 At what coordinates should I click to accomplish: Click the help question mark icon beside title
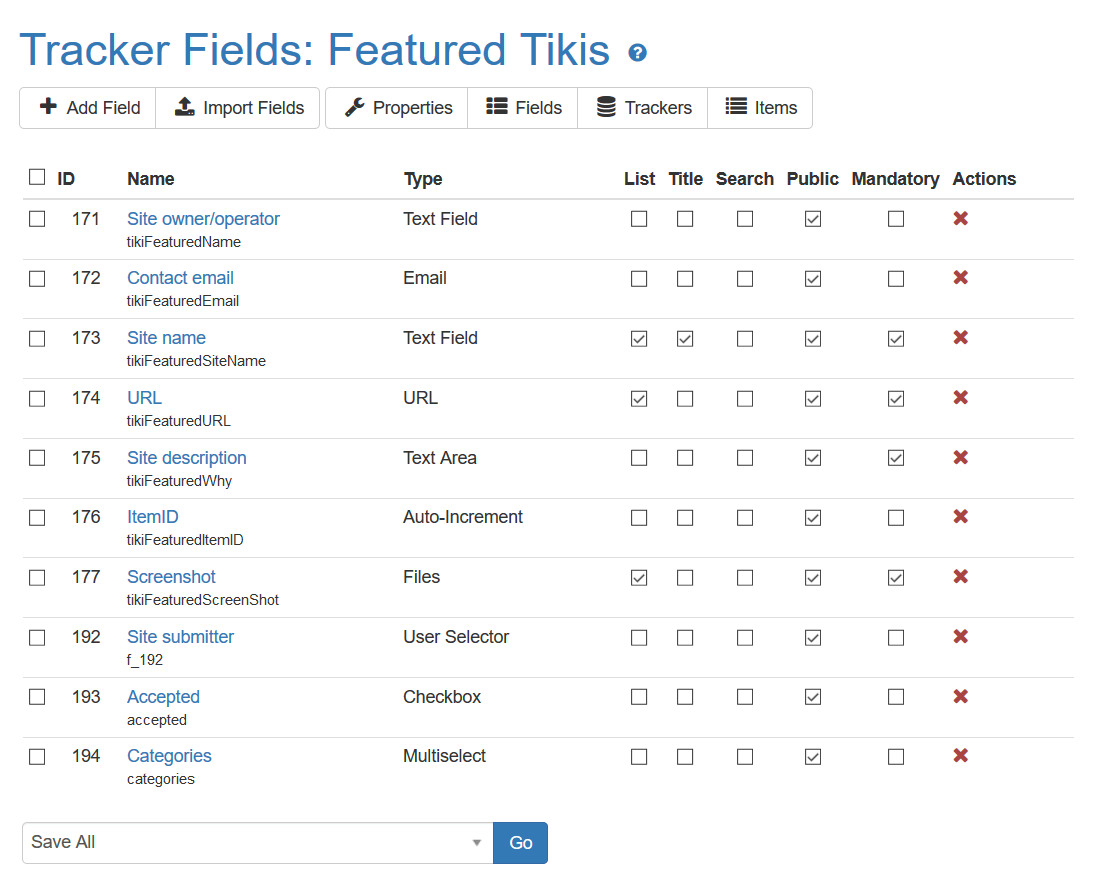[637, 52]
